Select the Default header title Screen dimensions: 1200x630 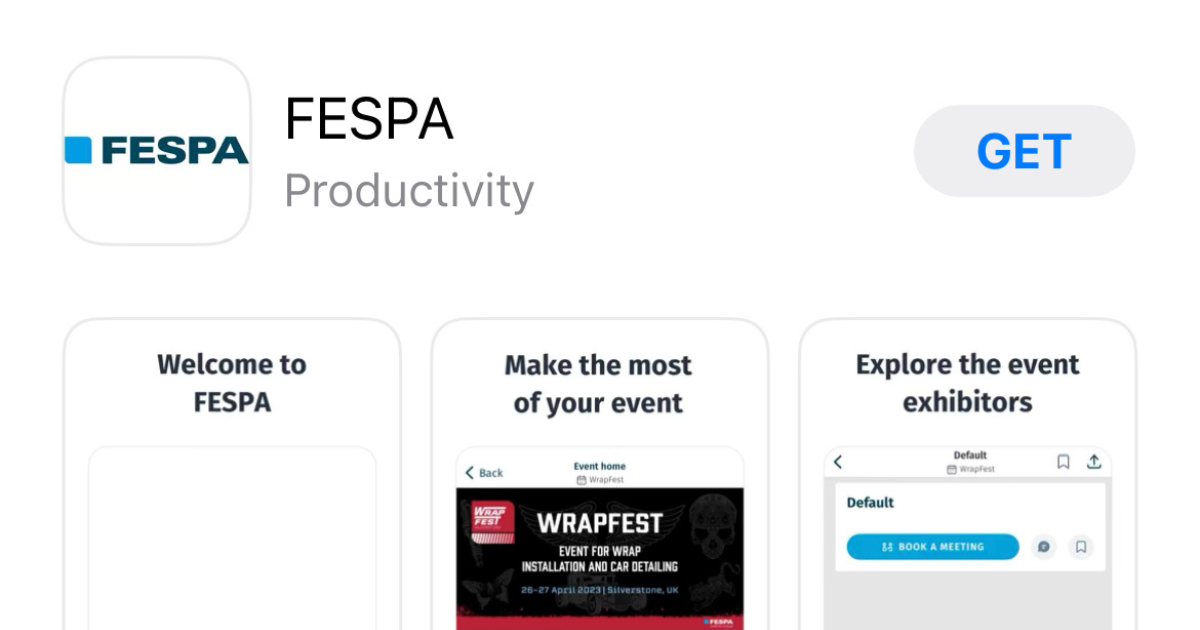970,456
